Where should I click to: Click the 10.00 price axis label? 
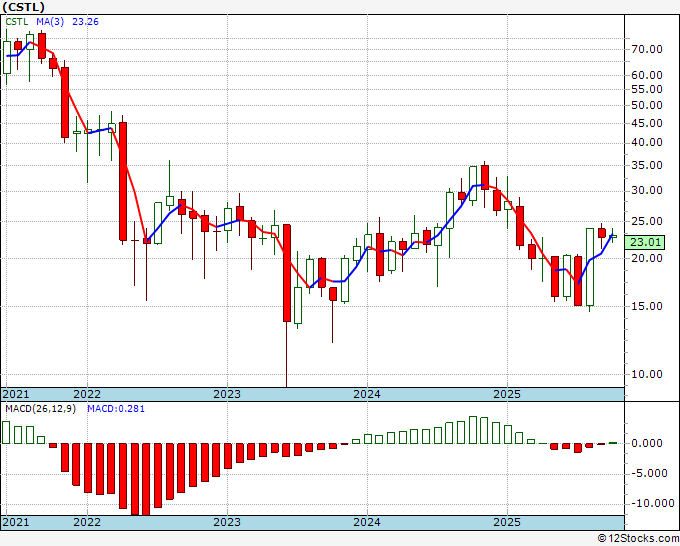647,375
